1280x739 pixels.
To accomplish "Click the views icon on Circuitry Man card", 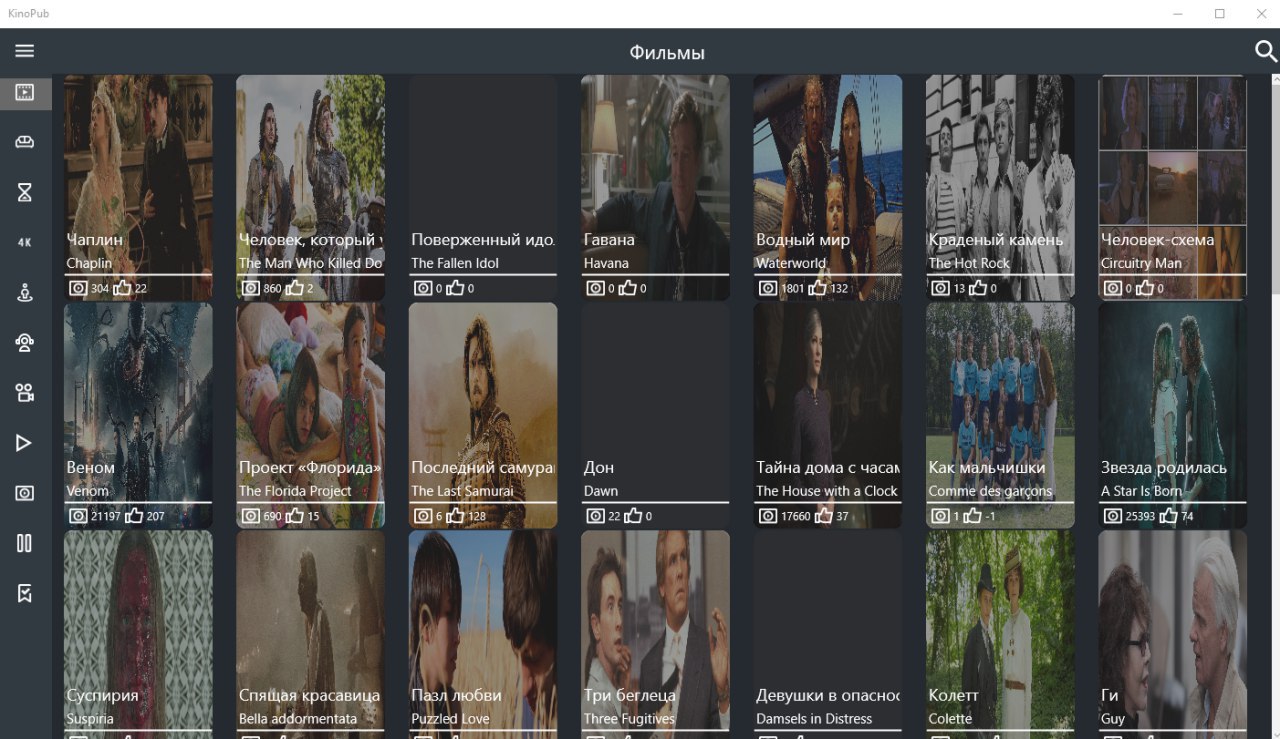I will pyautogui.click(x=1113, y=288).
